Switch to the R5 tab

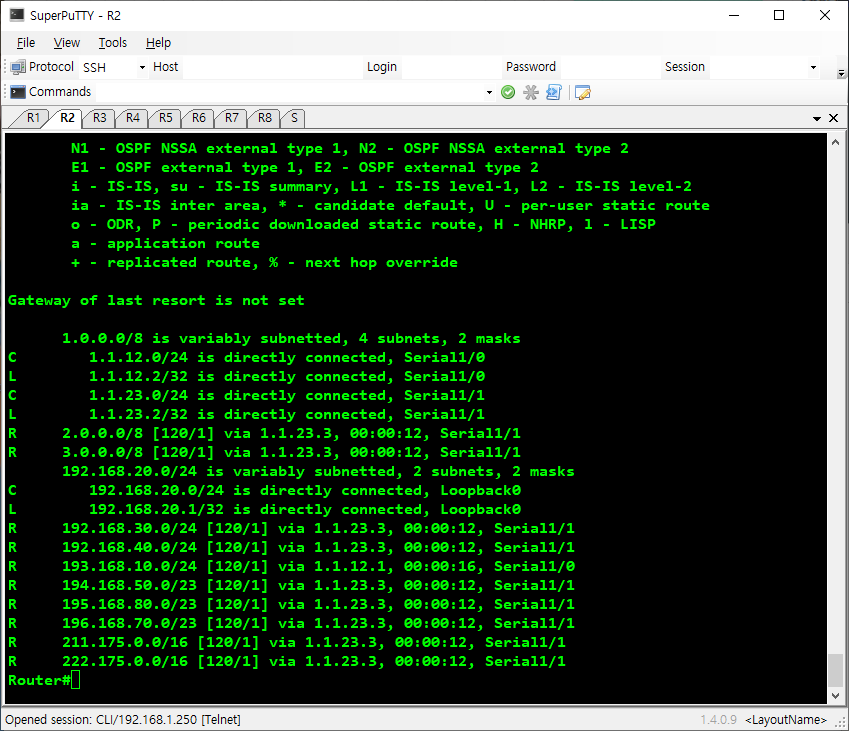point(166,118)
